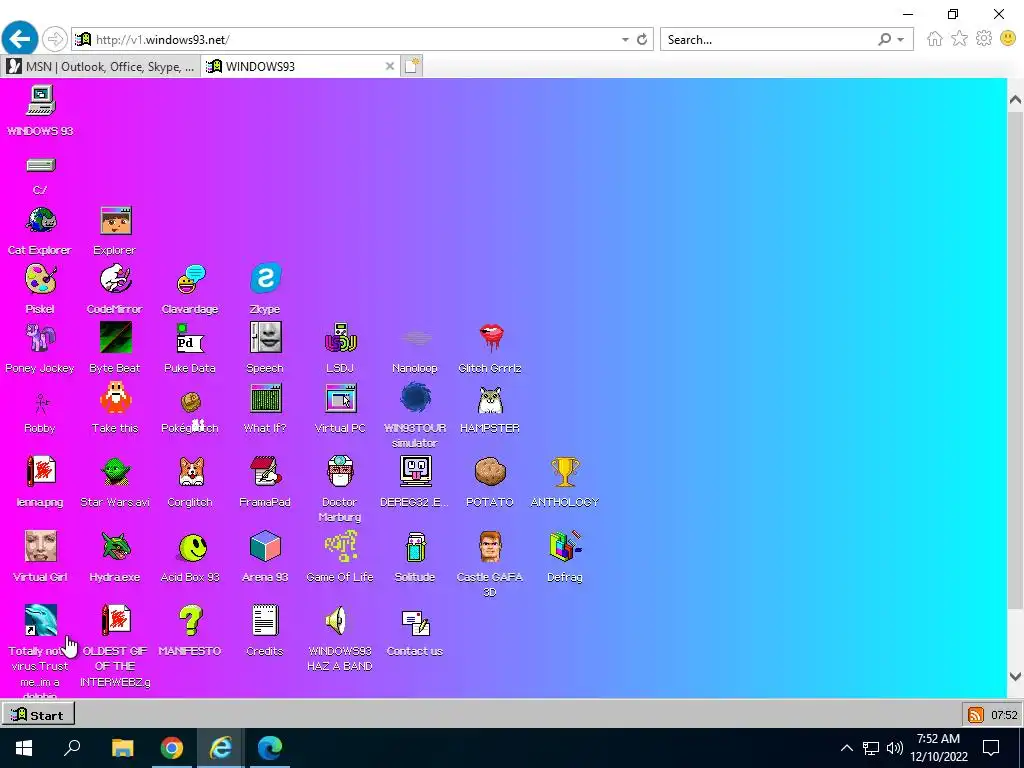Launch the Defrag icon
The width and height of the screenshot is (1024, 768).
565,546
